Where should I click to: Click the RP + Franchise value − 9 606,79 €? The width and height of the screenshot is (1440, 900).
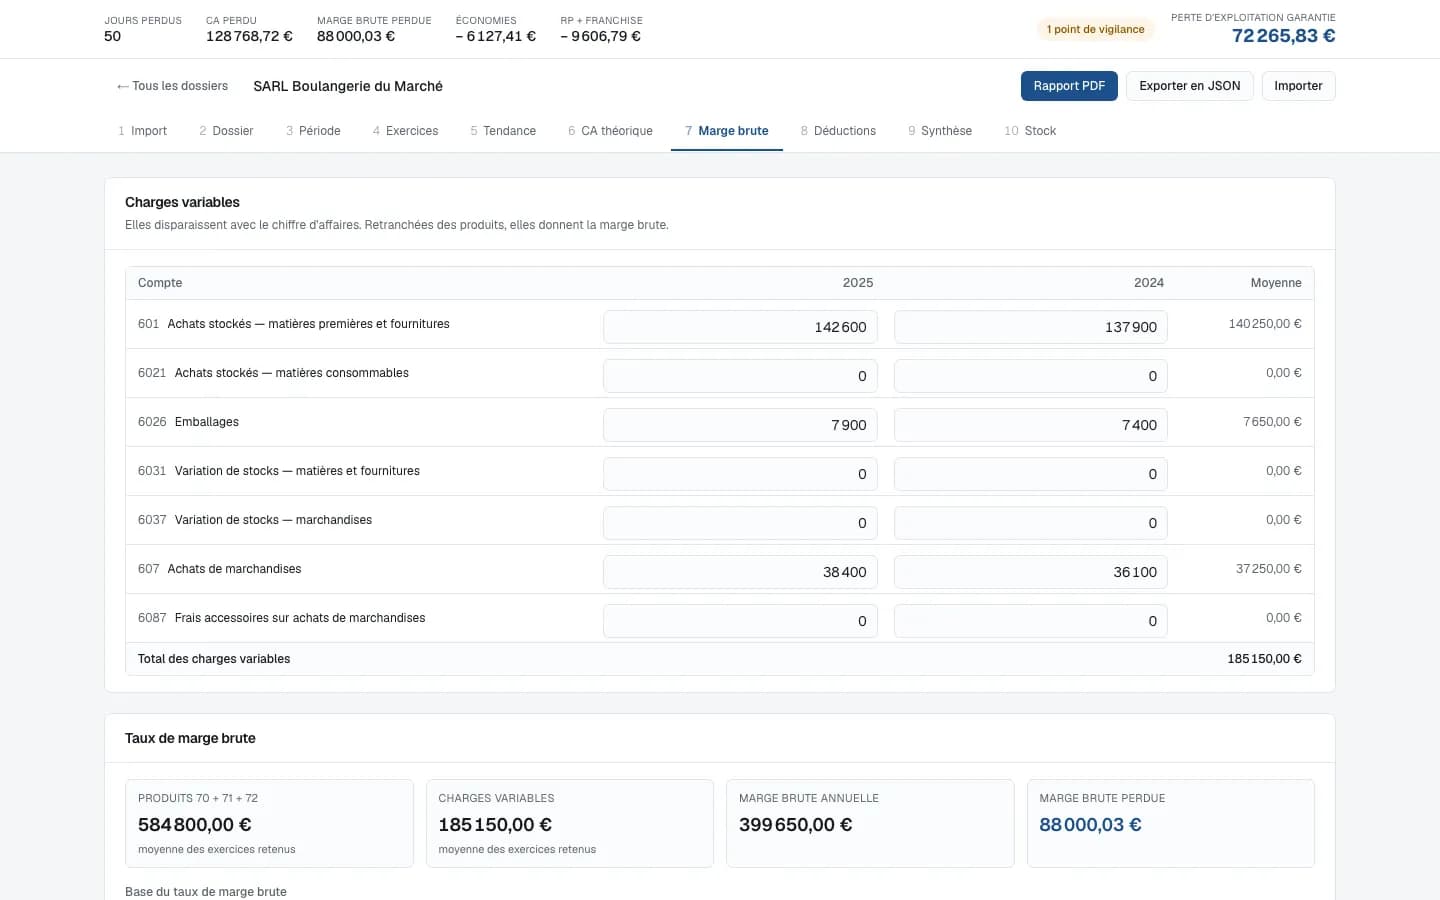pos(601,36)
